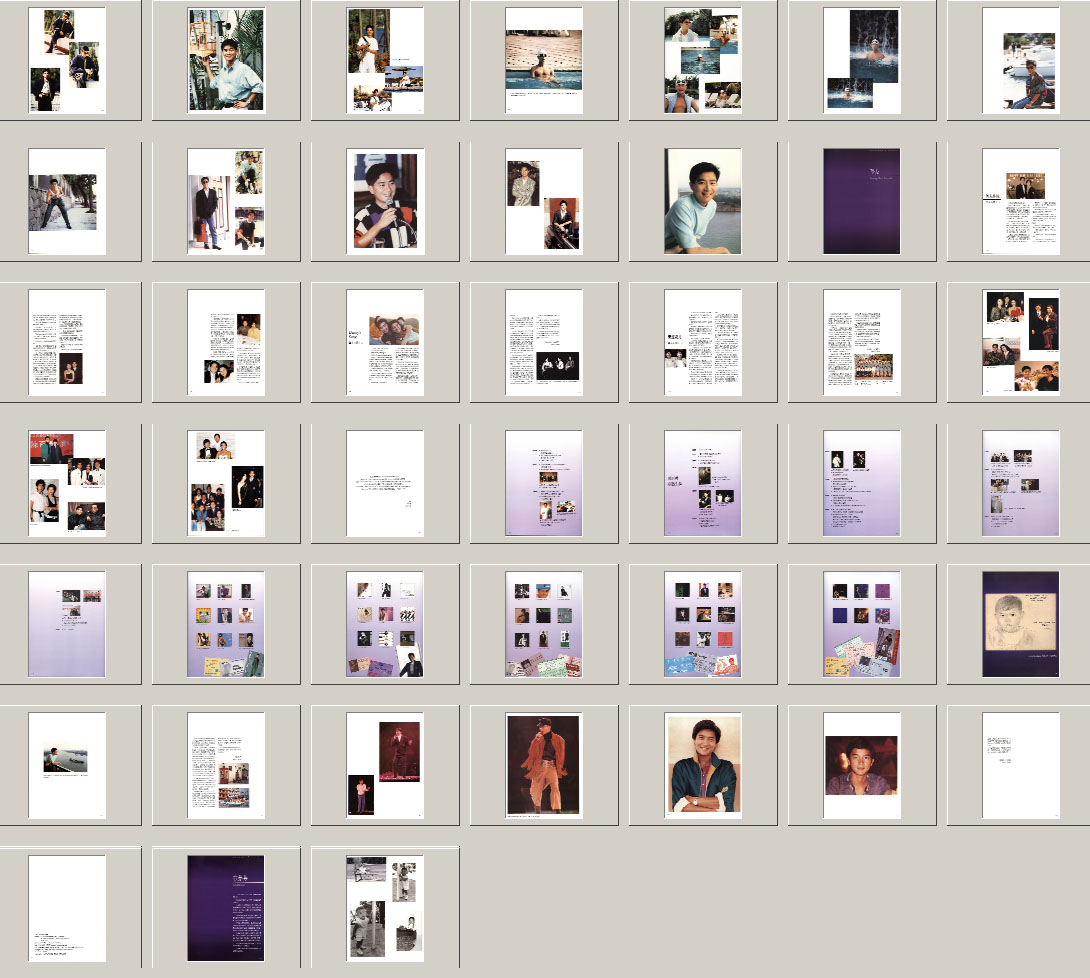Screen dimensions: 1090x978
Task: Select the white page with small river photo
Action: pos(67,765)
